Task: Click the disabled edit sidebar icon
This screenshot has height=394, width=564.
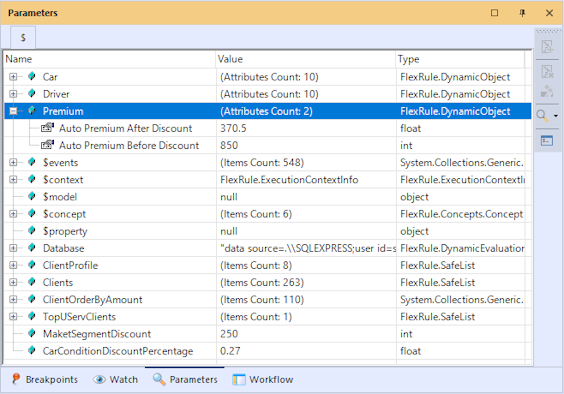Action: pyautogui.click(x=547, y=91)
